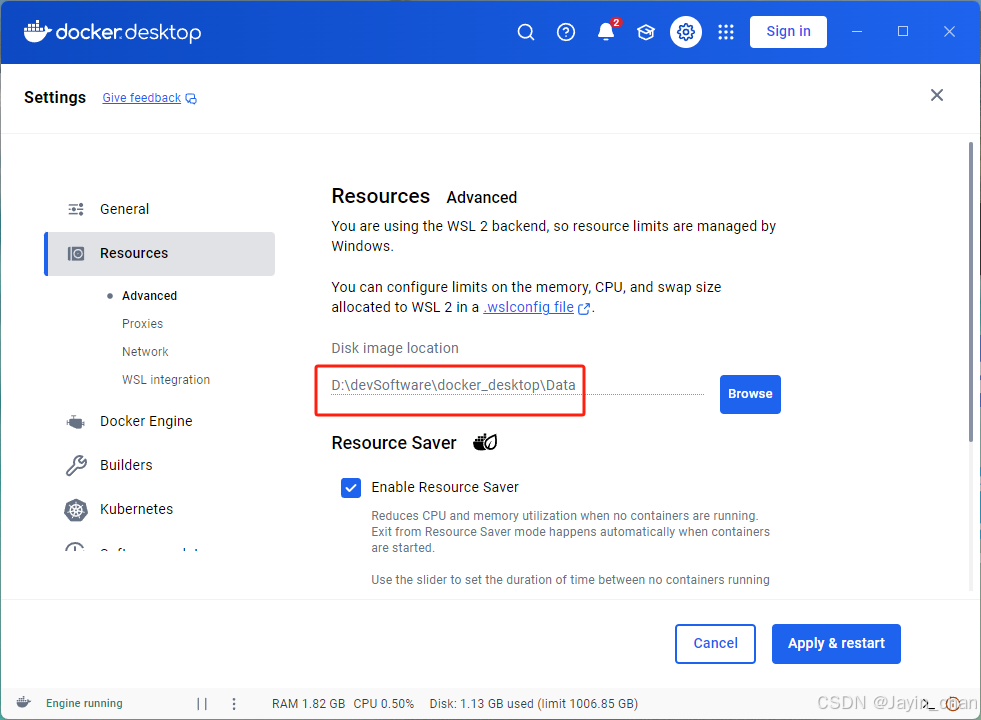The image size is (981, 720).
Task: Open the Network sub-item
Action: click(145, 352)
